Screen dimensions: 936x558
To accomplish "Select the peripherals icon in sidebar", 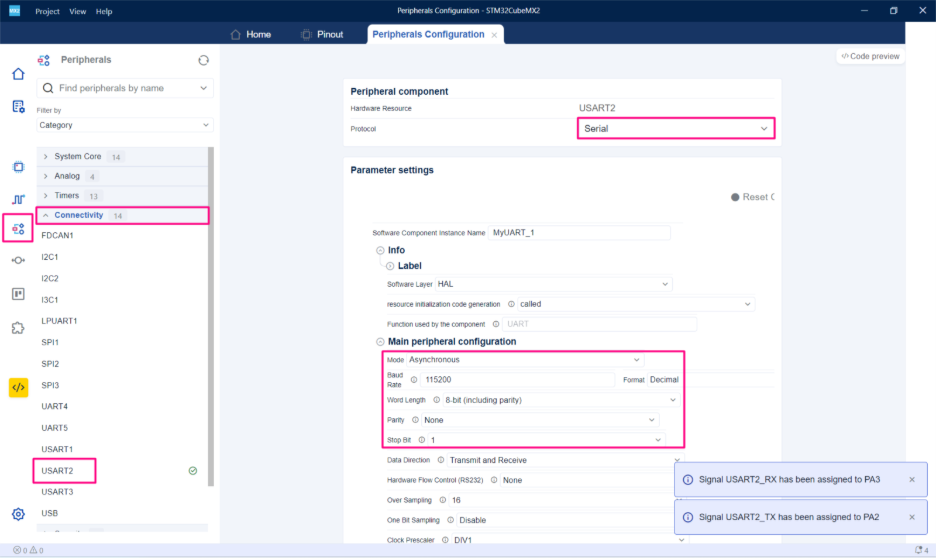I will click(x=19, y=229).
